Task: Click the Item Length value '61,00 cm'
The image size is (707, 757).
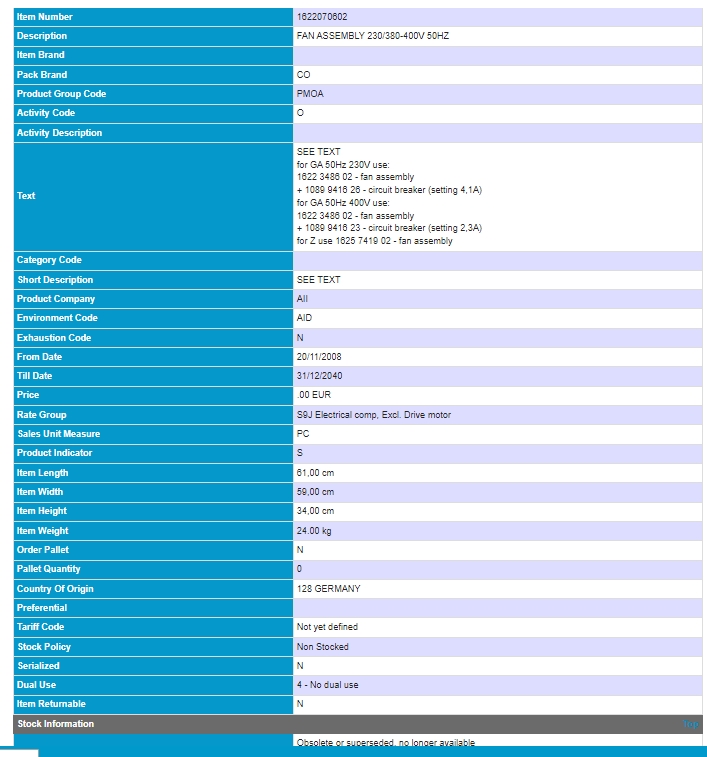Action: (315, 473)
